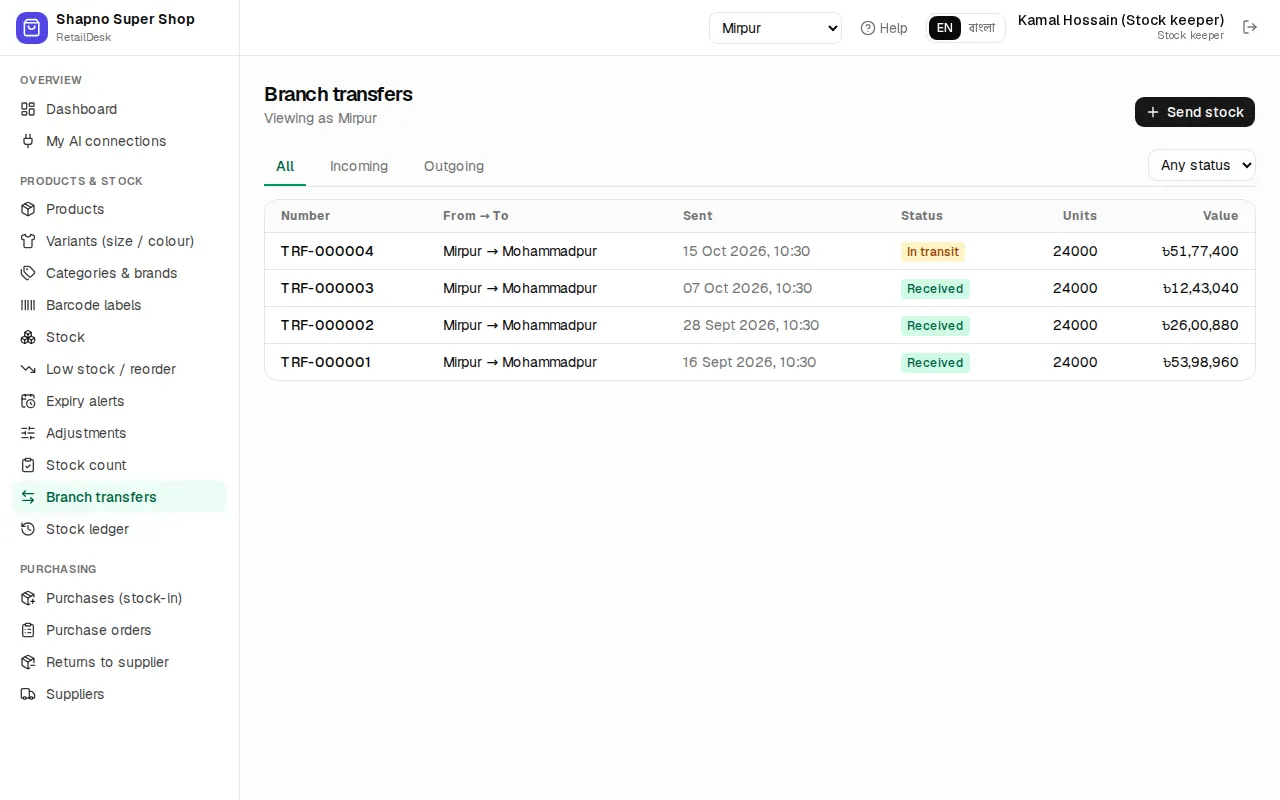The image size is (1280, 800).
Task: Click the truck icon for Suppliers
Action: click(28, 694)
